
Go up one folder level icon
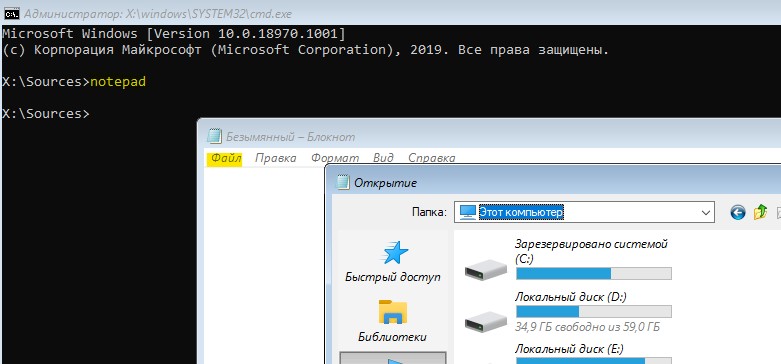(760, 213)
